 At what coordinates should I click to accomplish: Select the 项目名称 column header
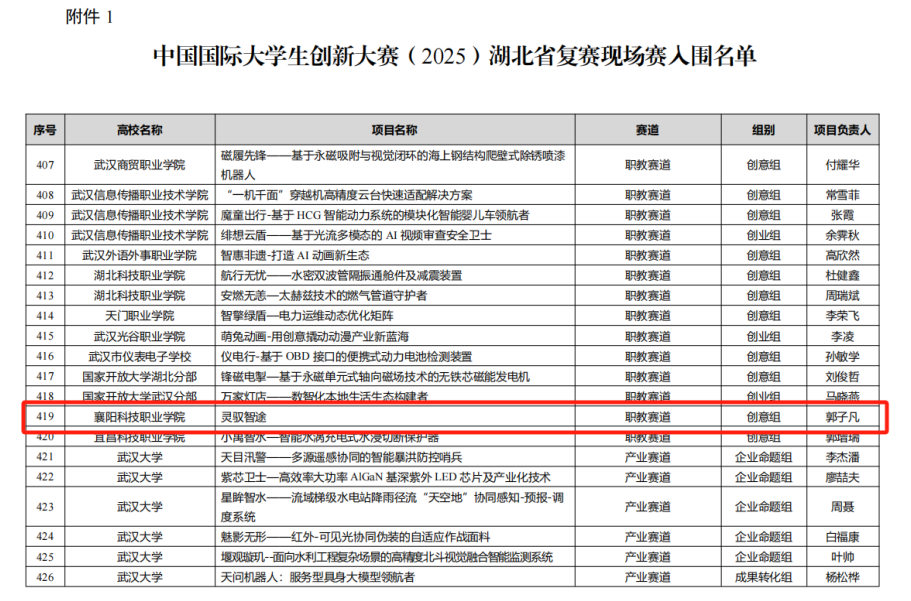tap(394, 130)
